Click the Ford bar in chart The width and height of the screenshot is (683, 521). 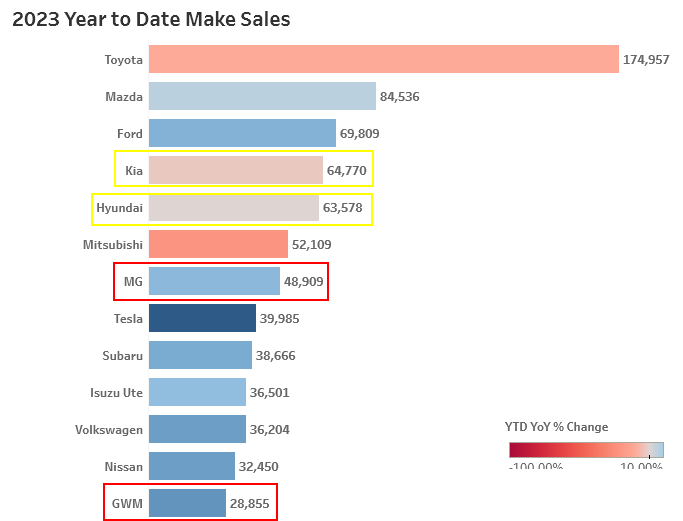242,133
